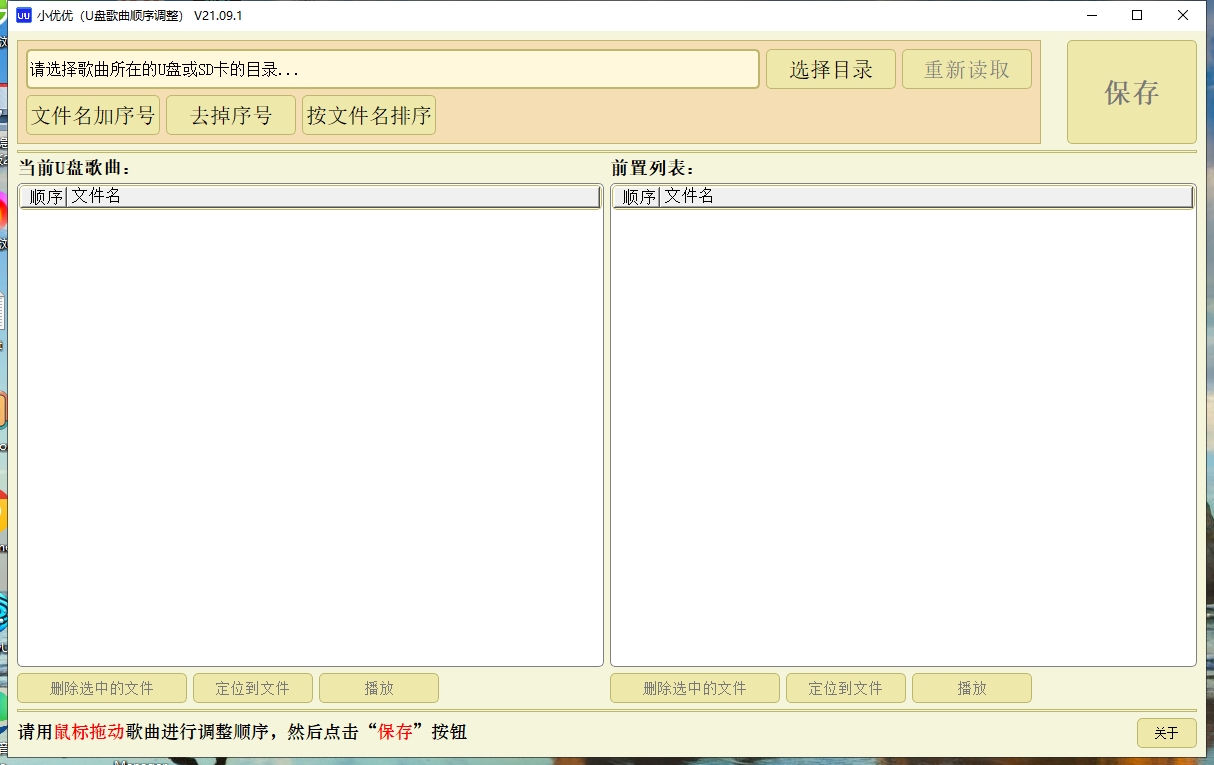Click 文件名加序号 to add number prefixes
Screen dimensions: 1214x765
[93, 114]
